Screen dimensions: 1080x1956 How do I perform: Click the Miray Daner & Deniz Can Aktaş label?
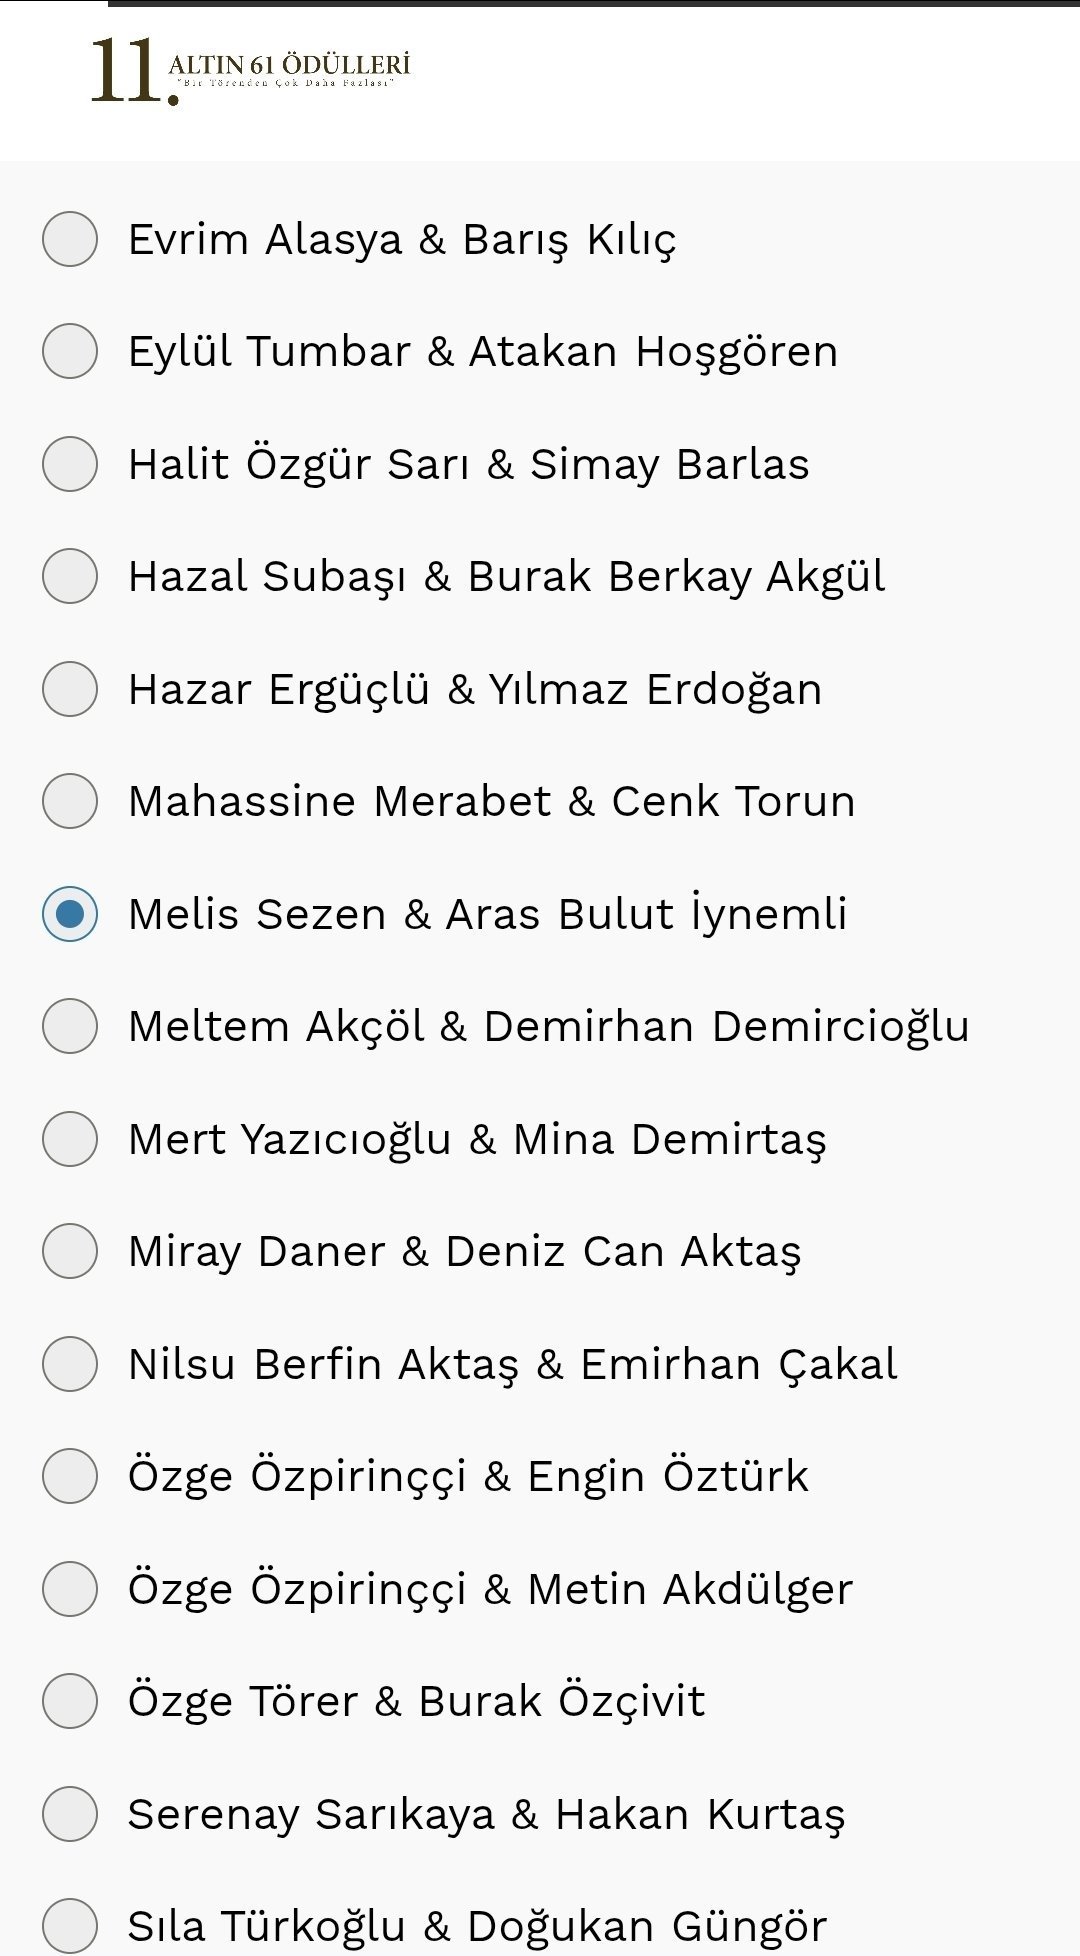tap(464, 1252)
